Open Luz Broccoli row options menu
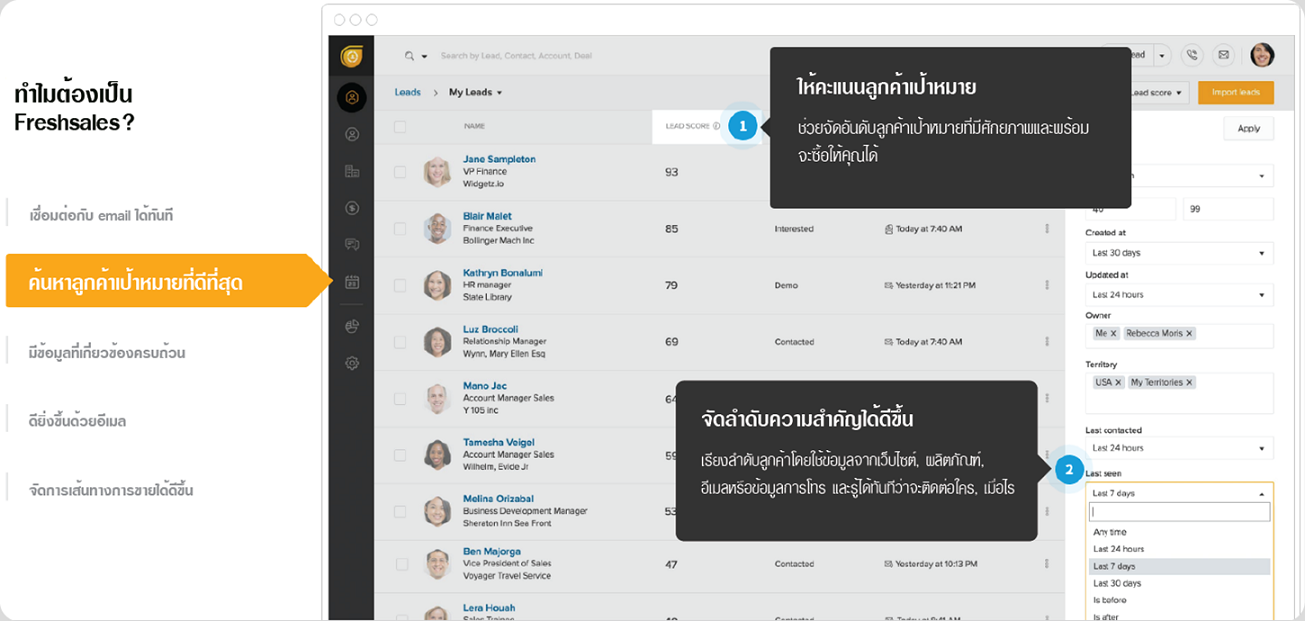 [1047, 342]
